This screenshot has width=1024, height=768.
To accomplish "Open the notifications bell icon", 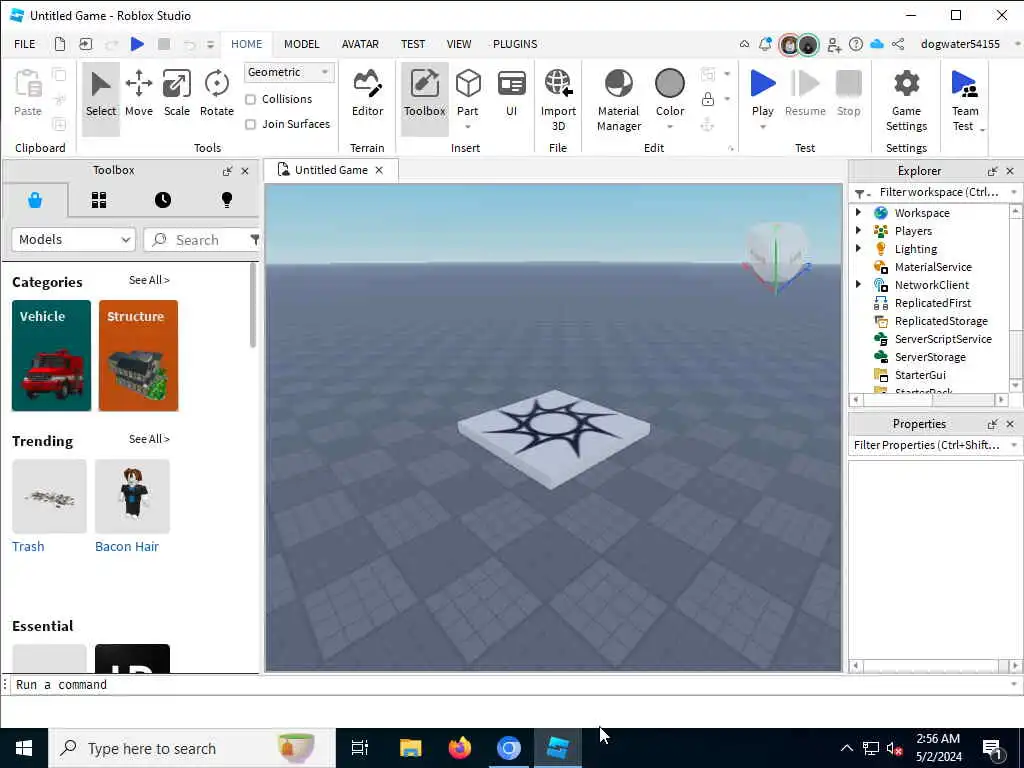I will pos(765,44).
